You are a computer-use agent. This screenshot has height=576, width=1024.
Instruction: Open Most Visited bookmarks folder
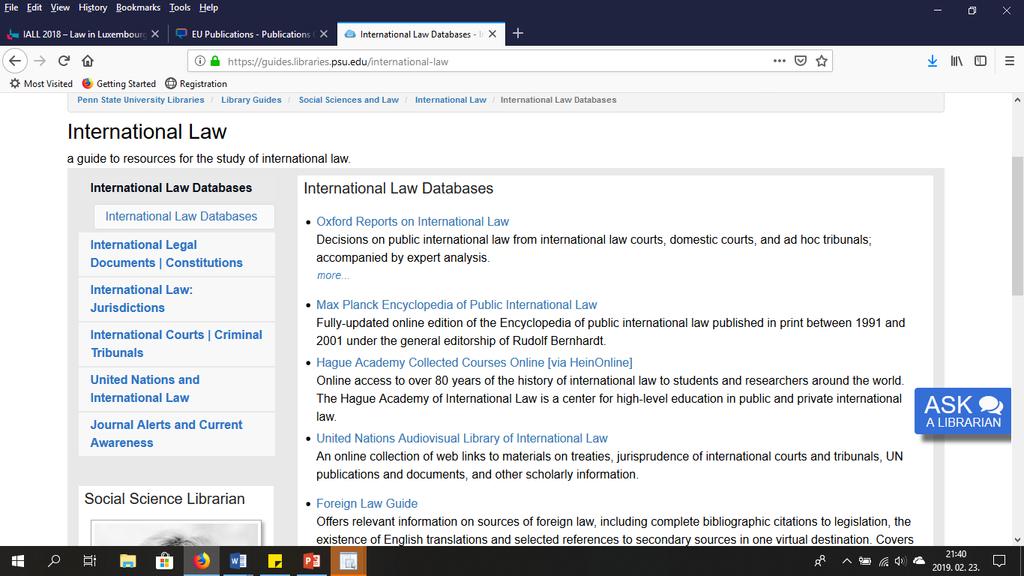point(41,84)
